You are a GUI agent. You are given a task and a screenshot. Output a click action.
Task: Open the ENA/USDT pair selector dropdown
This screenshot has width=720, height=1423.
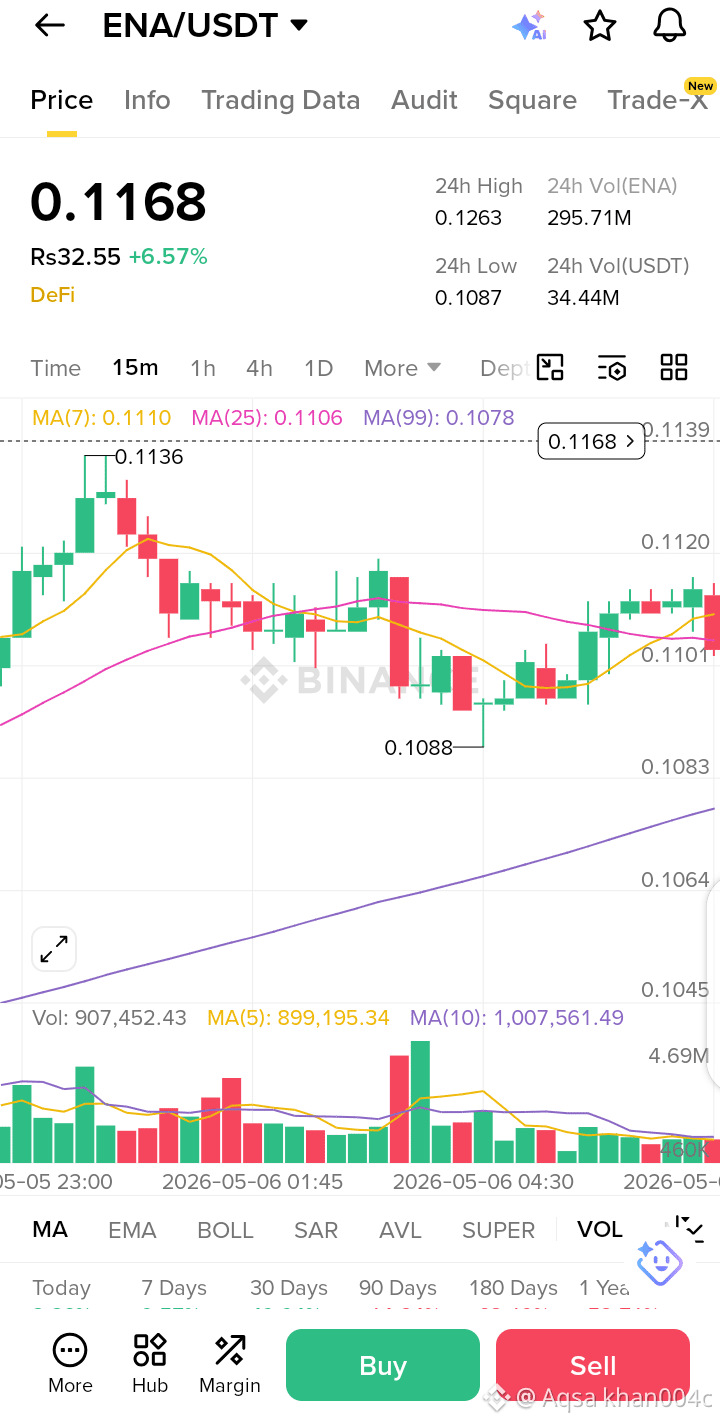coord(206,26)
